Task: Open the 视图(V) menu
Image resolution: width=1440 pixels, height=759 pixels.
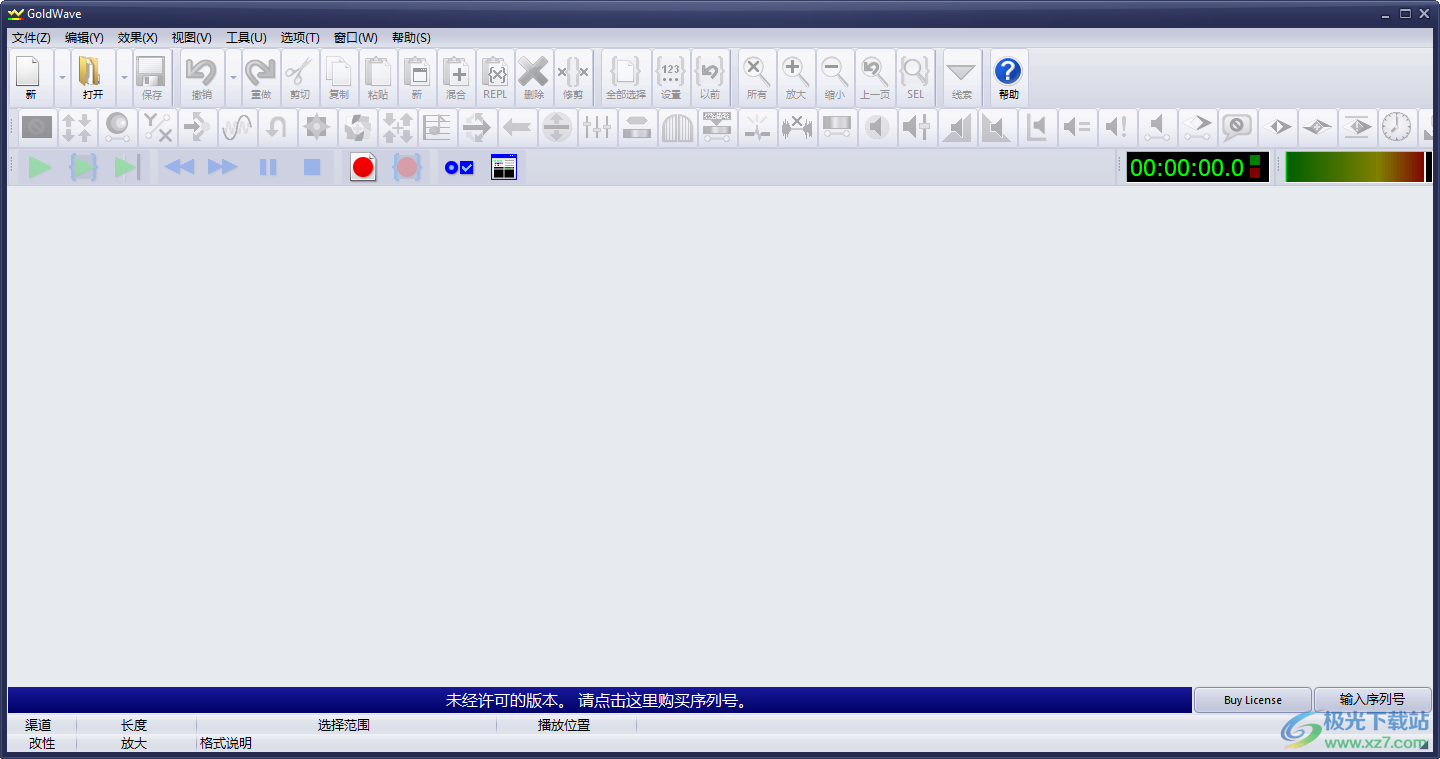Action: point(191,38)
